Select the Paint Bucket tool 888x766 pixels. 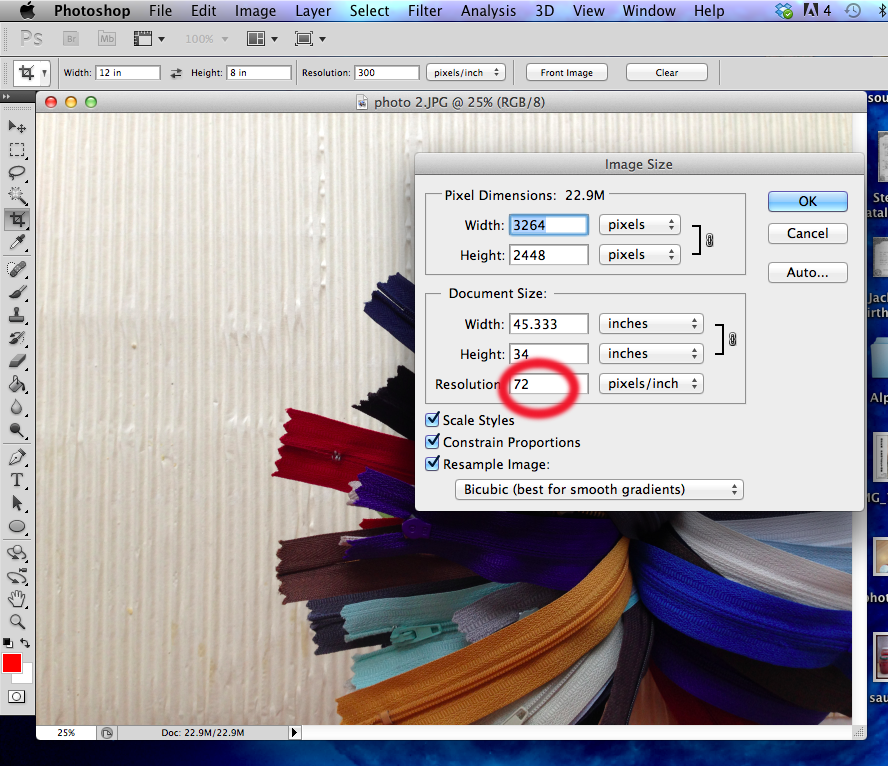[18, 384]
